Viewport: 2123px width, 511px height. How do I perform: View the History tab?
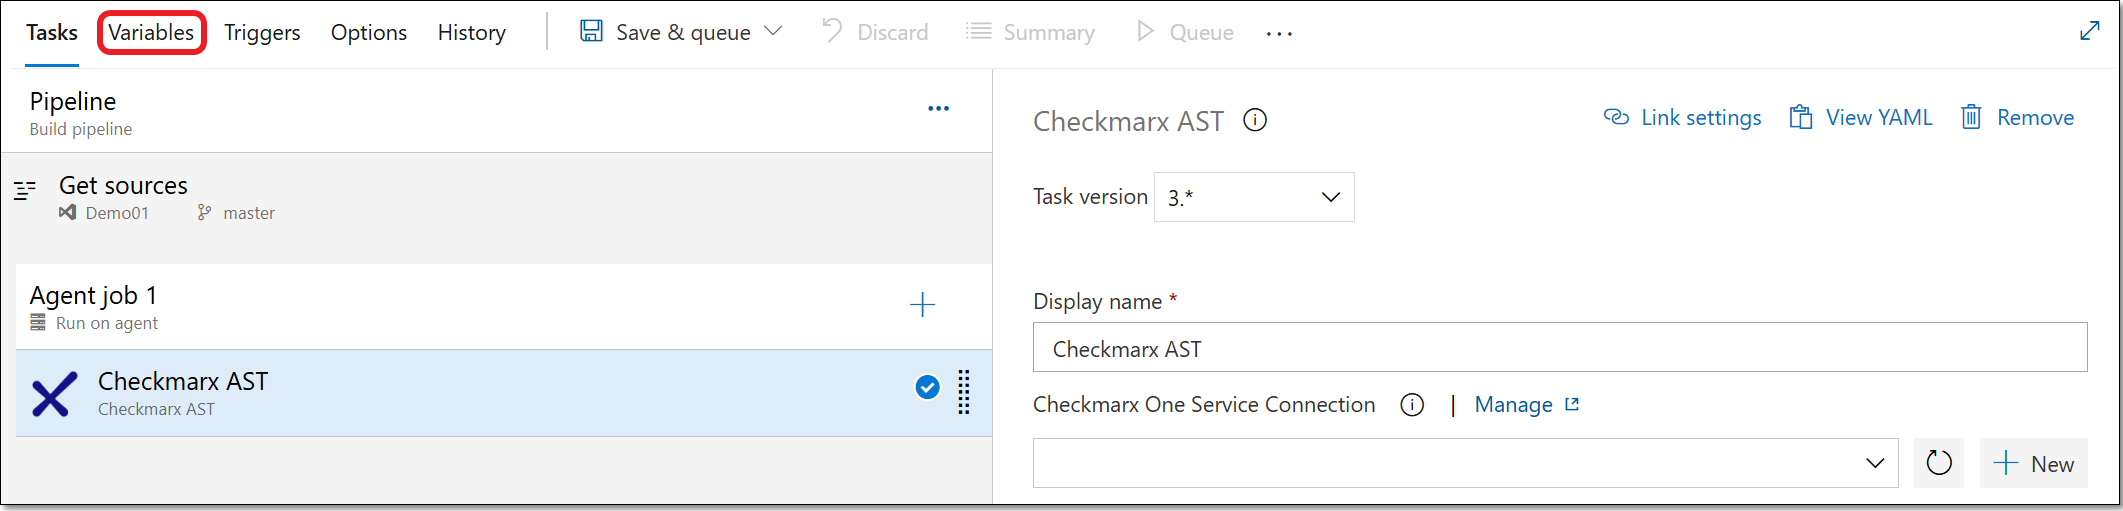(x=472, y=32)
